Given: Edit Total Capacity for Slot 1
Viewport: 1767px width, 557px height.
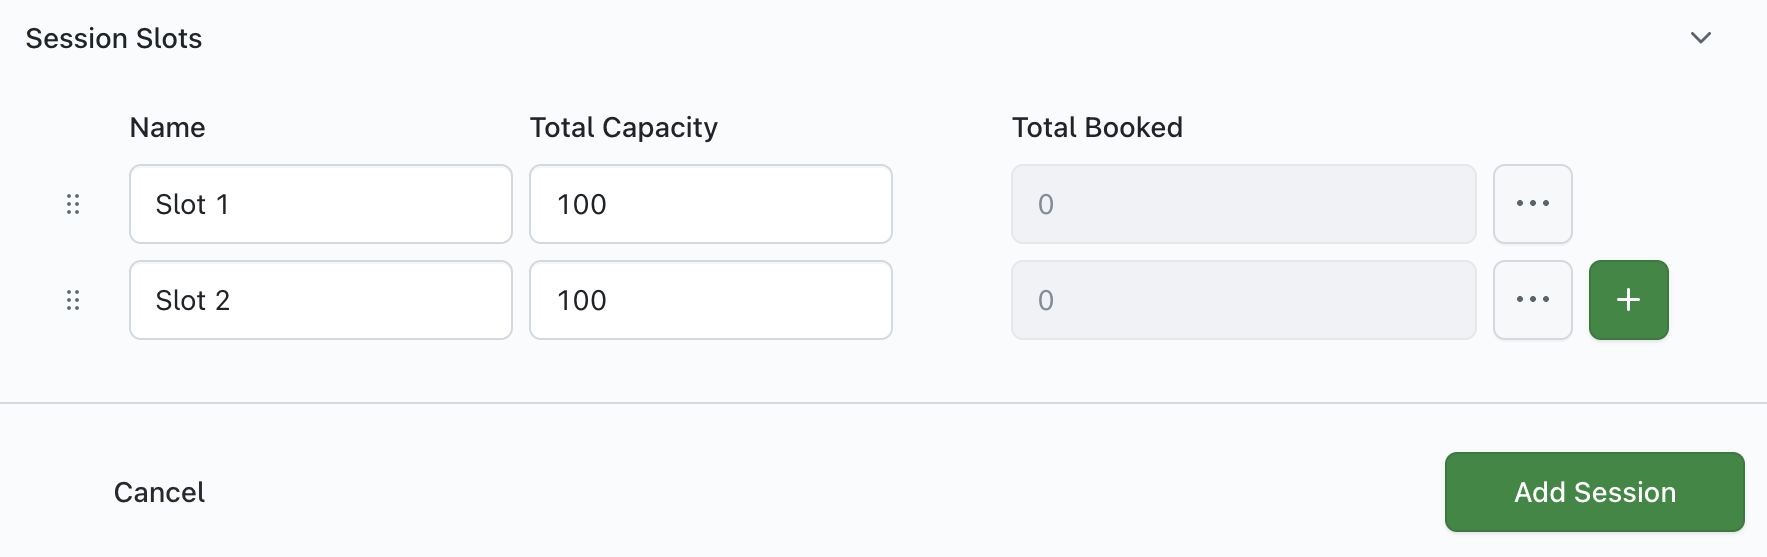Looking at the screenshot, I should coord(710,204).
